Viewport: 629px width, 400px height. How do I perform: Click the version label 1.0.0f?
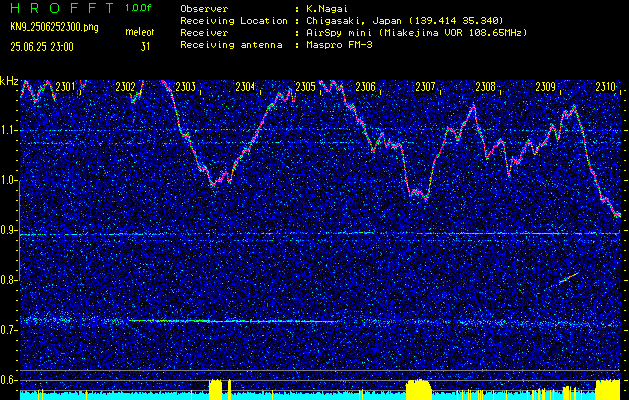click(138, 8)
